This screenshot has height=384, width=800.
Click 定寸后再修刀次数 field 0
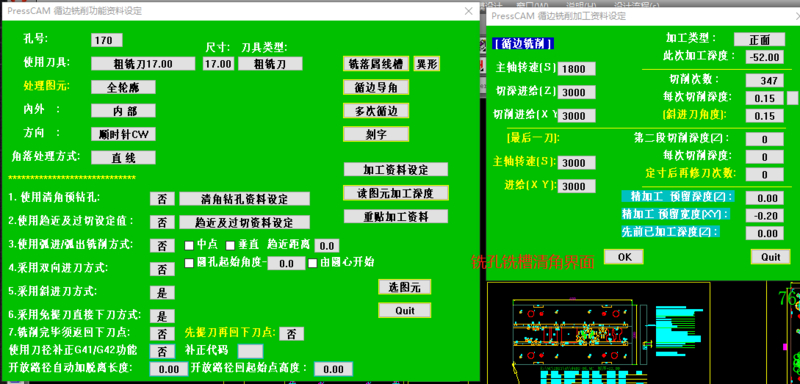pyautogui.click(x=765, y=174)
